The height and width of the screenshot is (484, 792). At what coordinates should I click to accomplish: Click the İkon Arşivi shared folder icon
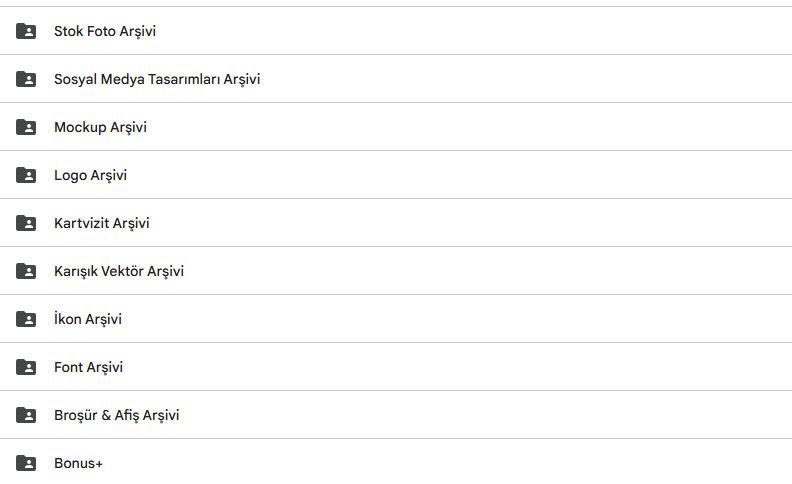click(26, 319)
